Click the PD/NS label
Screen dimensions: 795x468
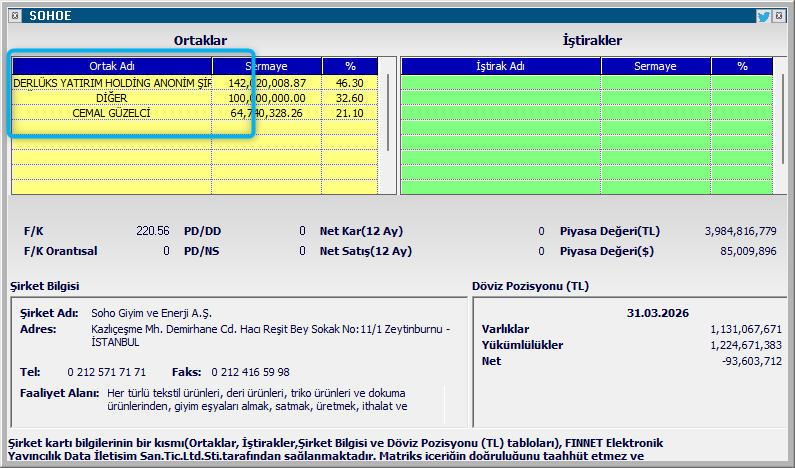coord(201,251)
